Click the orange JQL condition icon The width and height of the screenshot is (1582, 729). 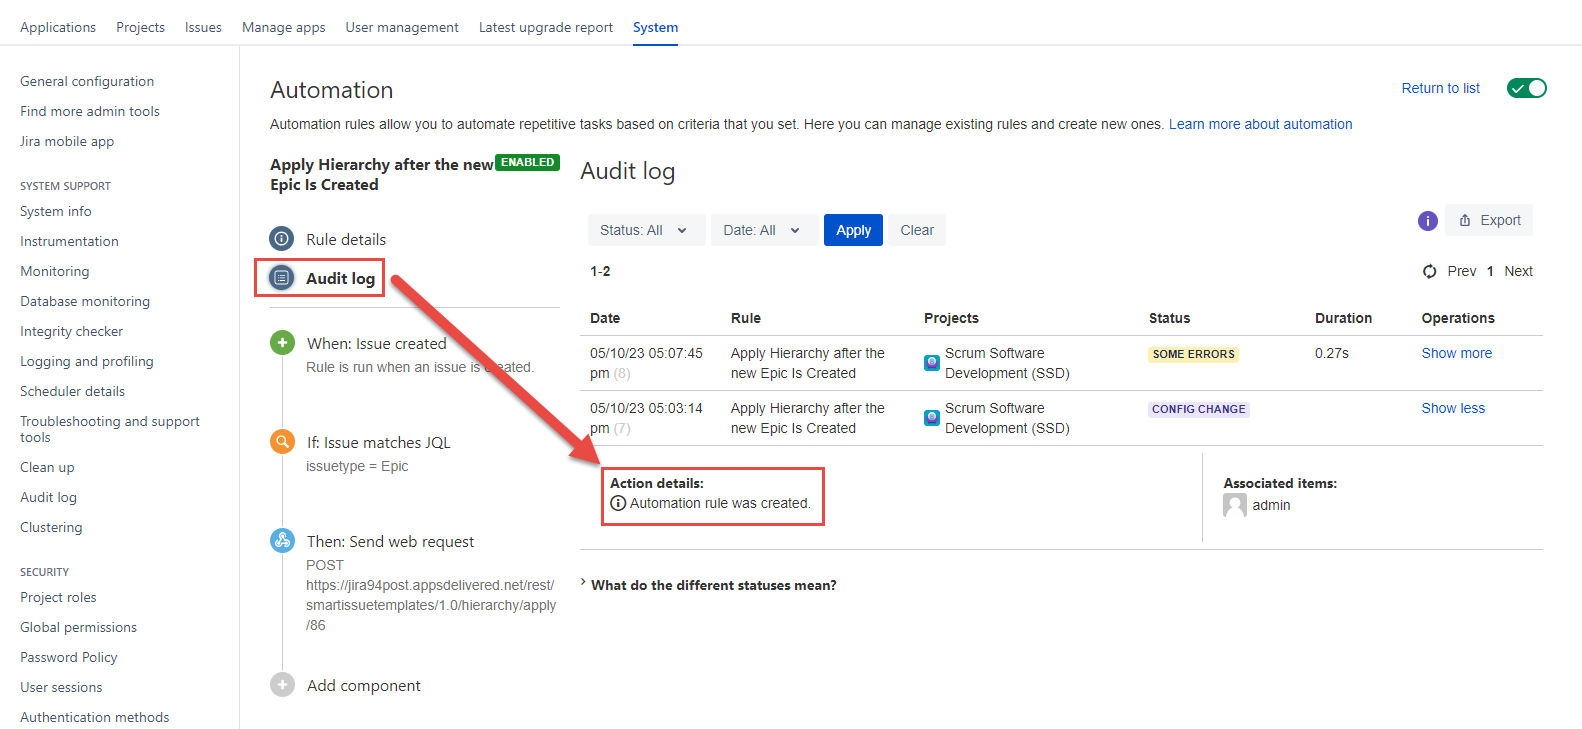point(282,442)
